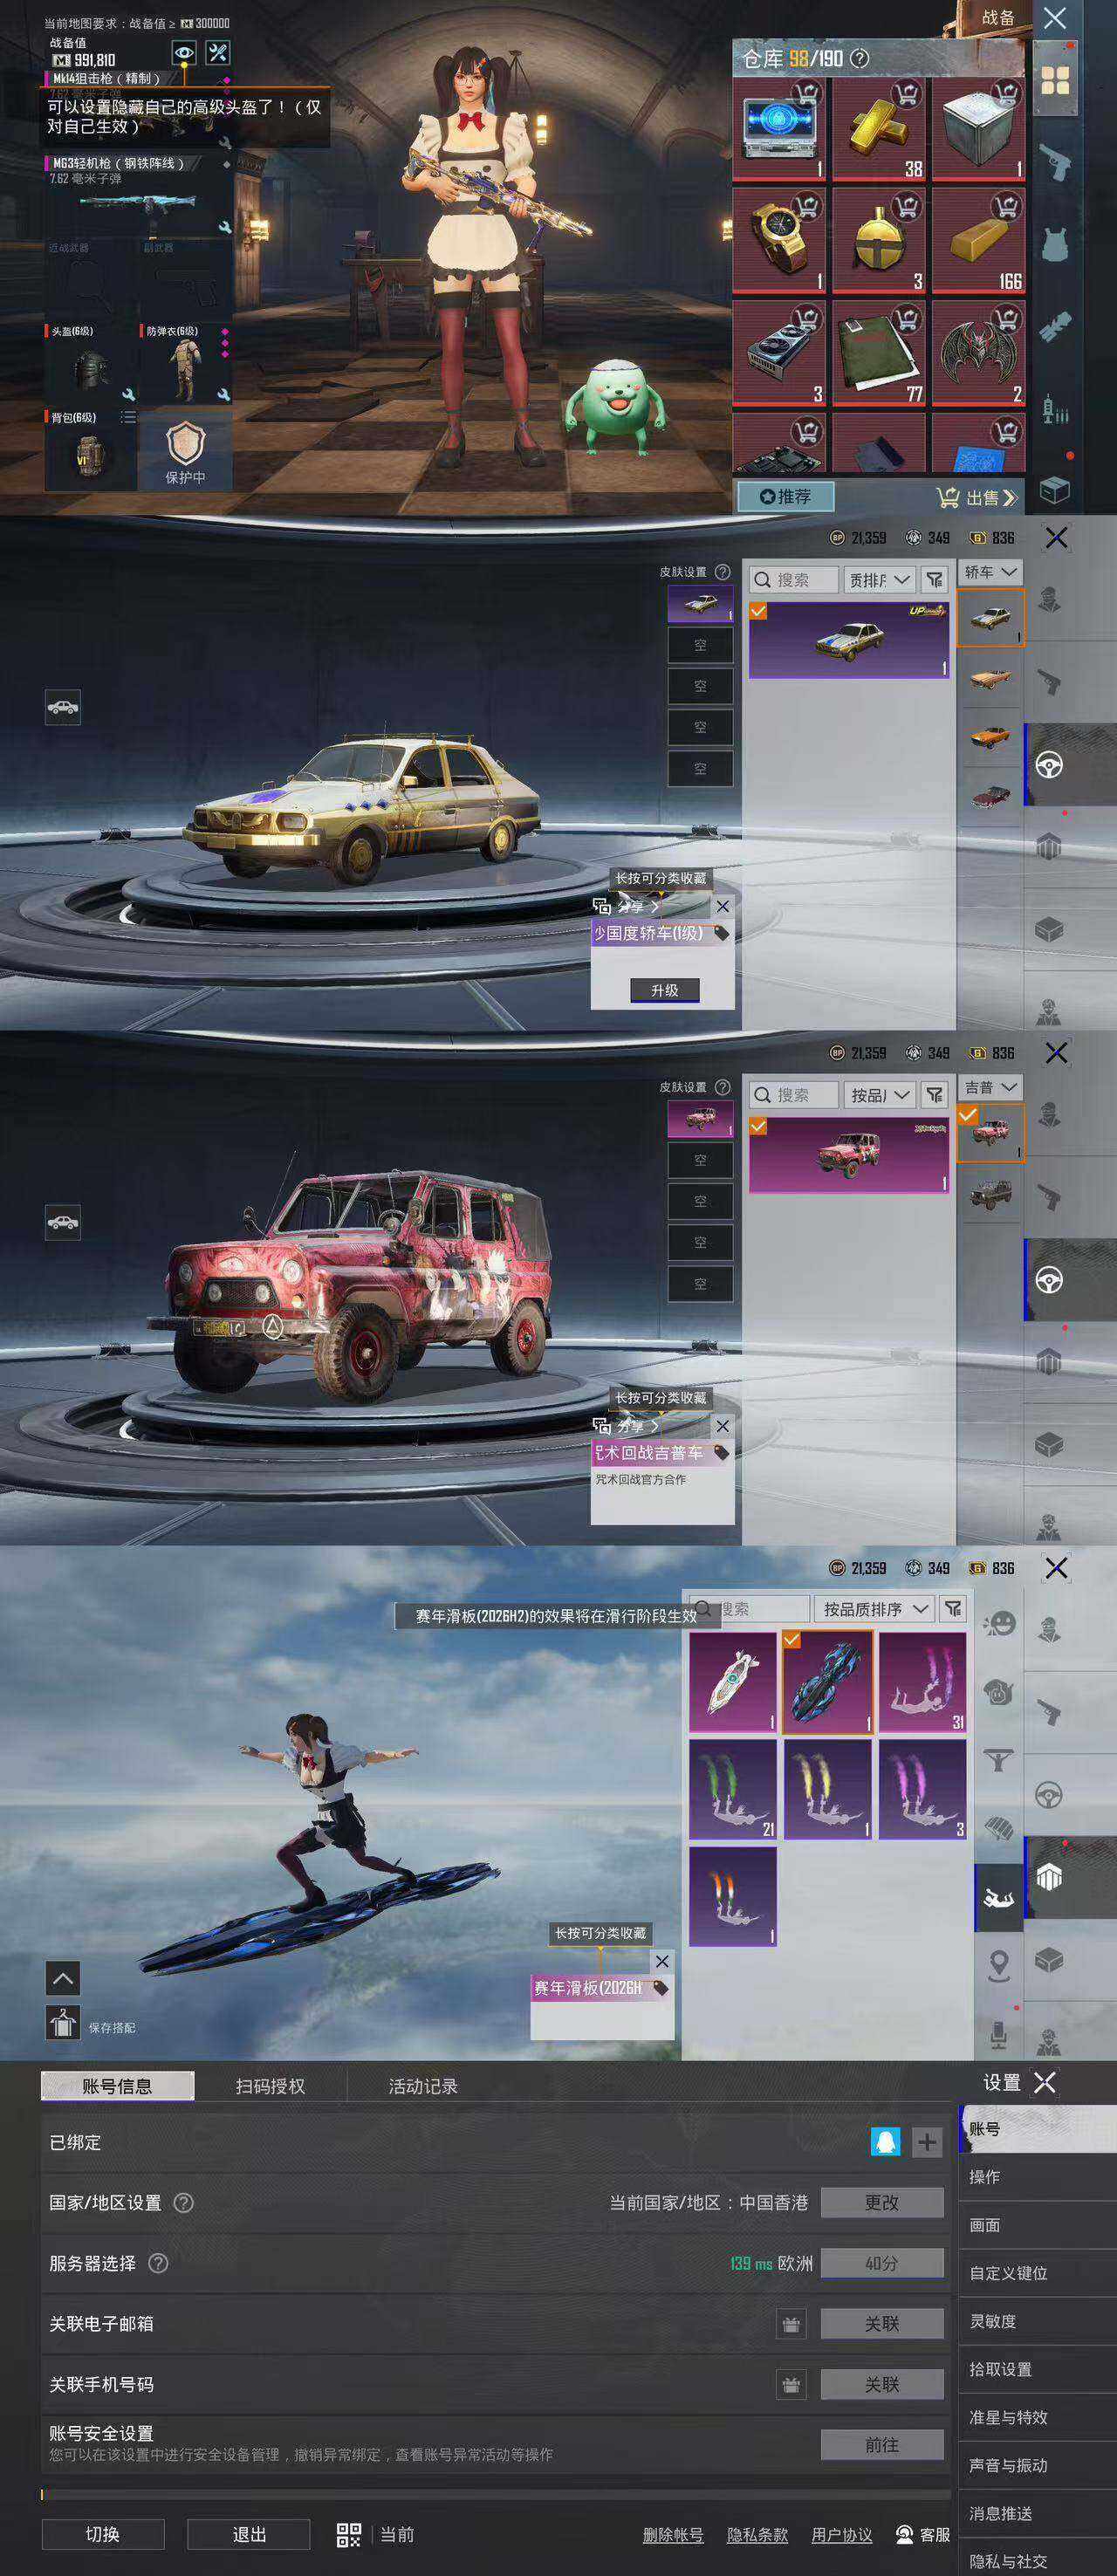Toggle checkbox on the pink jeep skin

click(x=758, y=1126)
